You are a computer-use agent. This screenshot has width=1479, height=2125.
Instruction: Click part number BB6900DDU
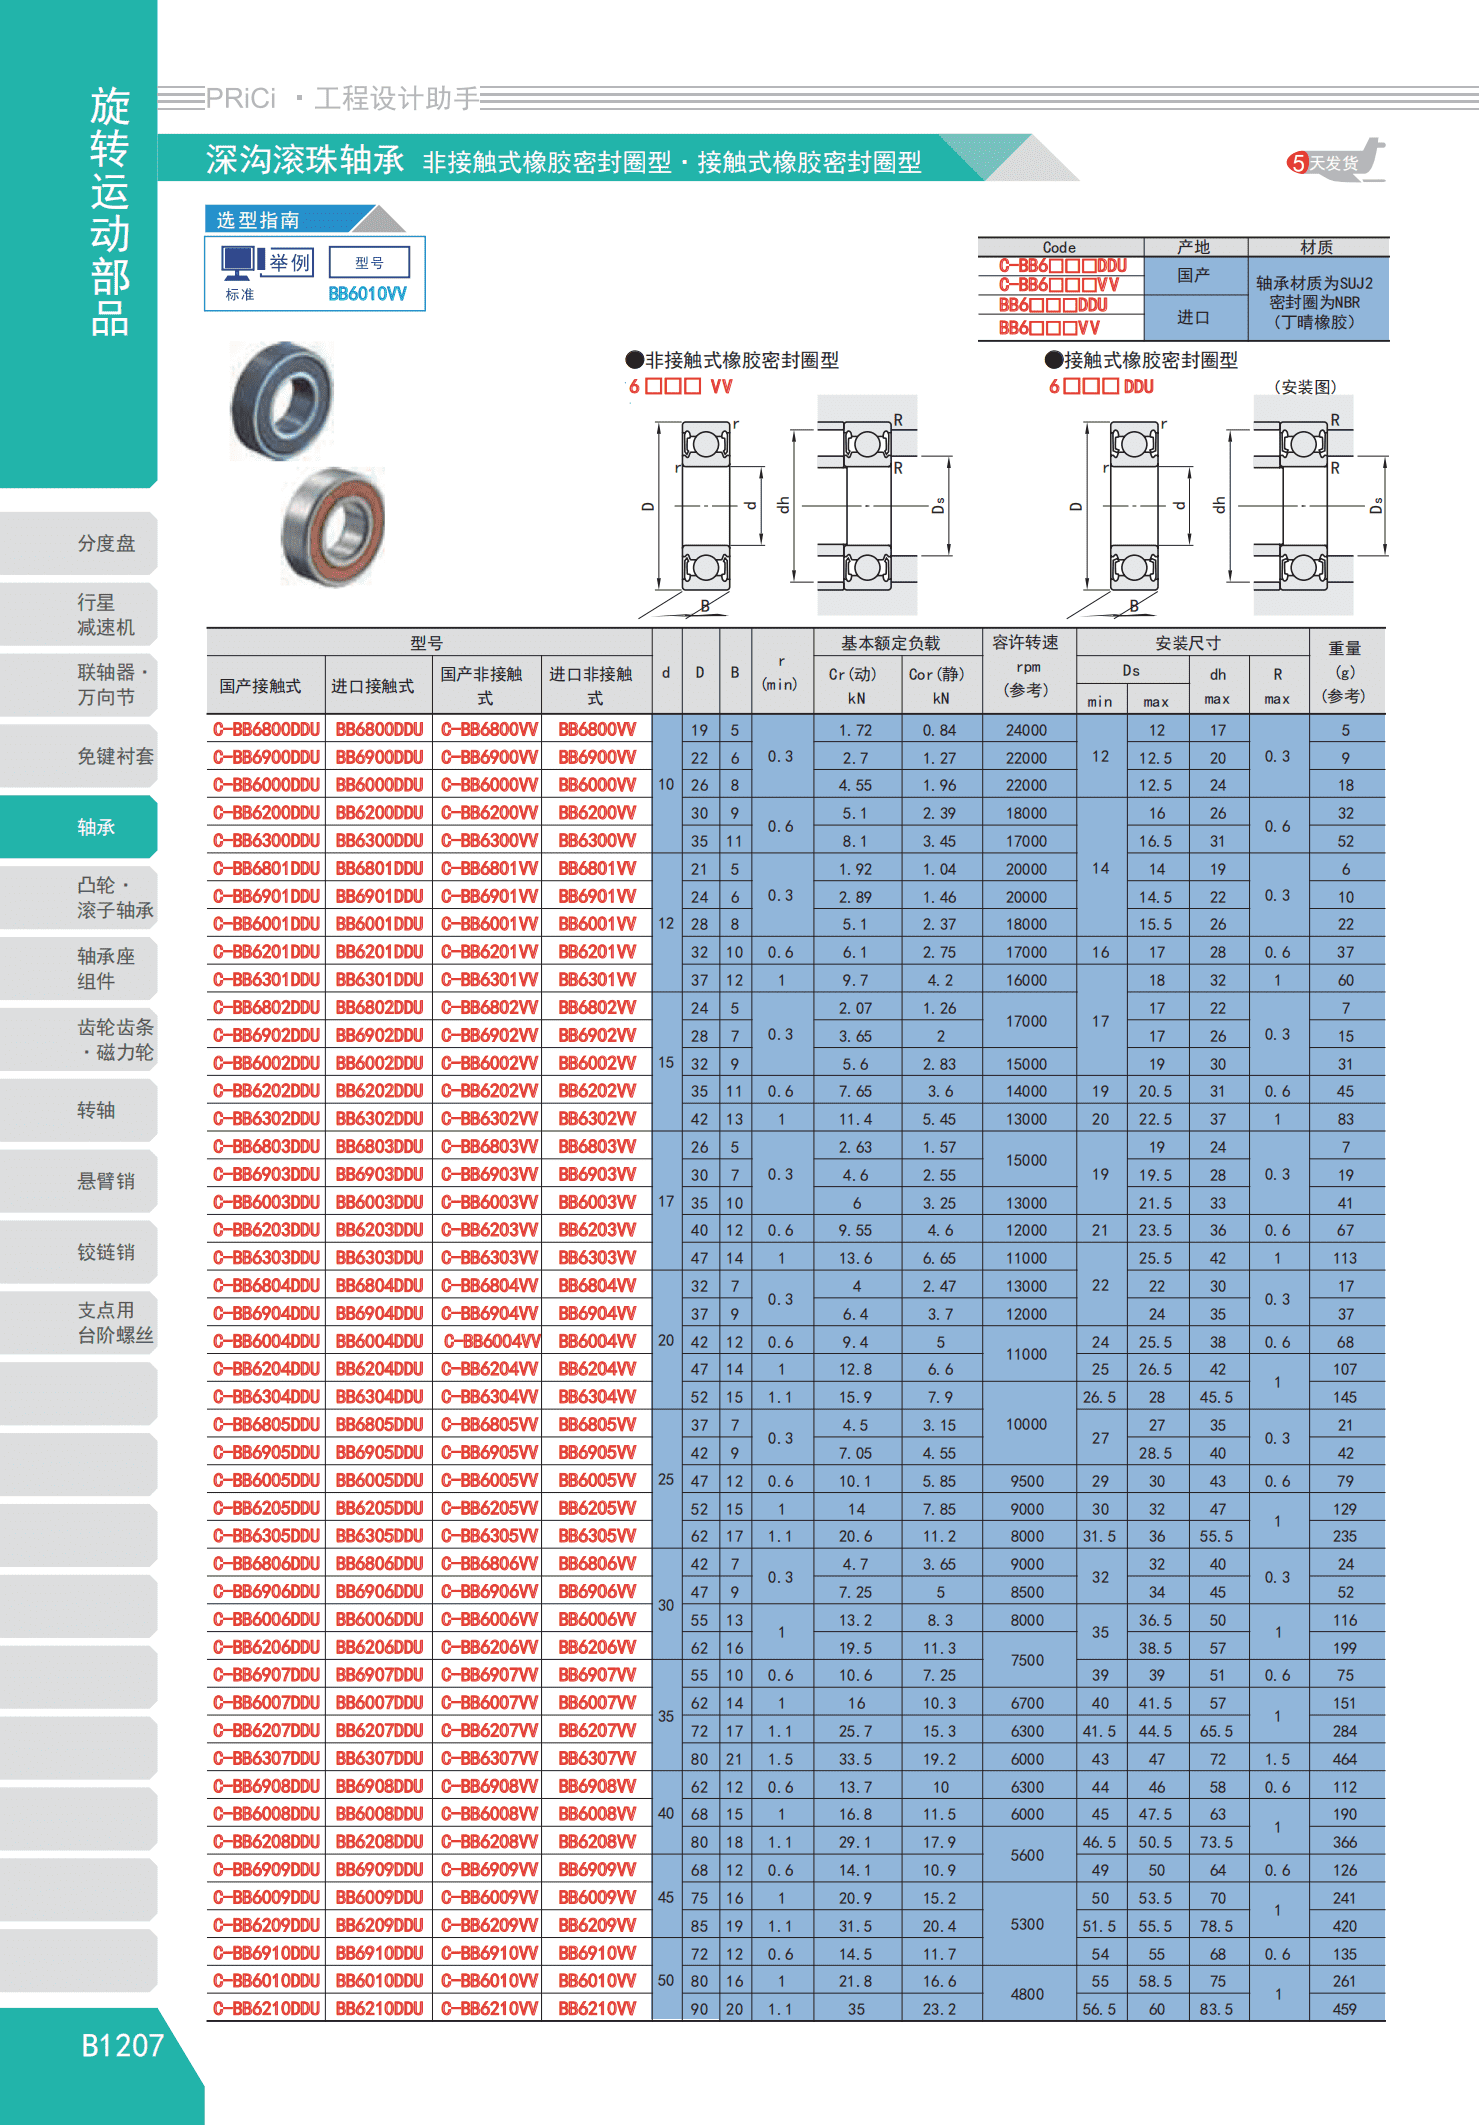pyautogui.click(x=379, y=758)
